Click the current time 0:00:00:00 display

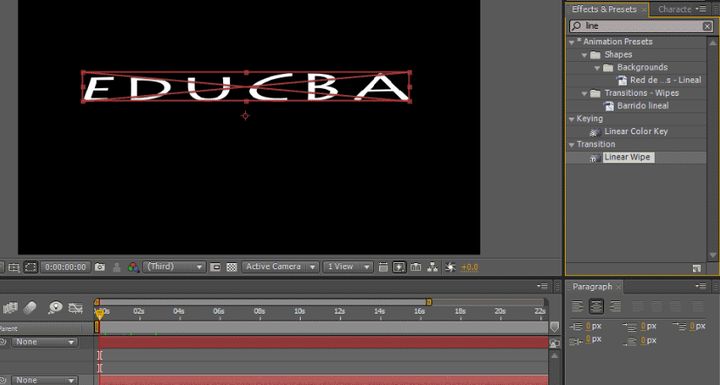(66, 267)
